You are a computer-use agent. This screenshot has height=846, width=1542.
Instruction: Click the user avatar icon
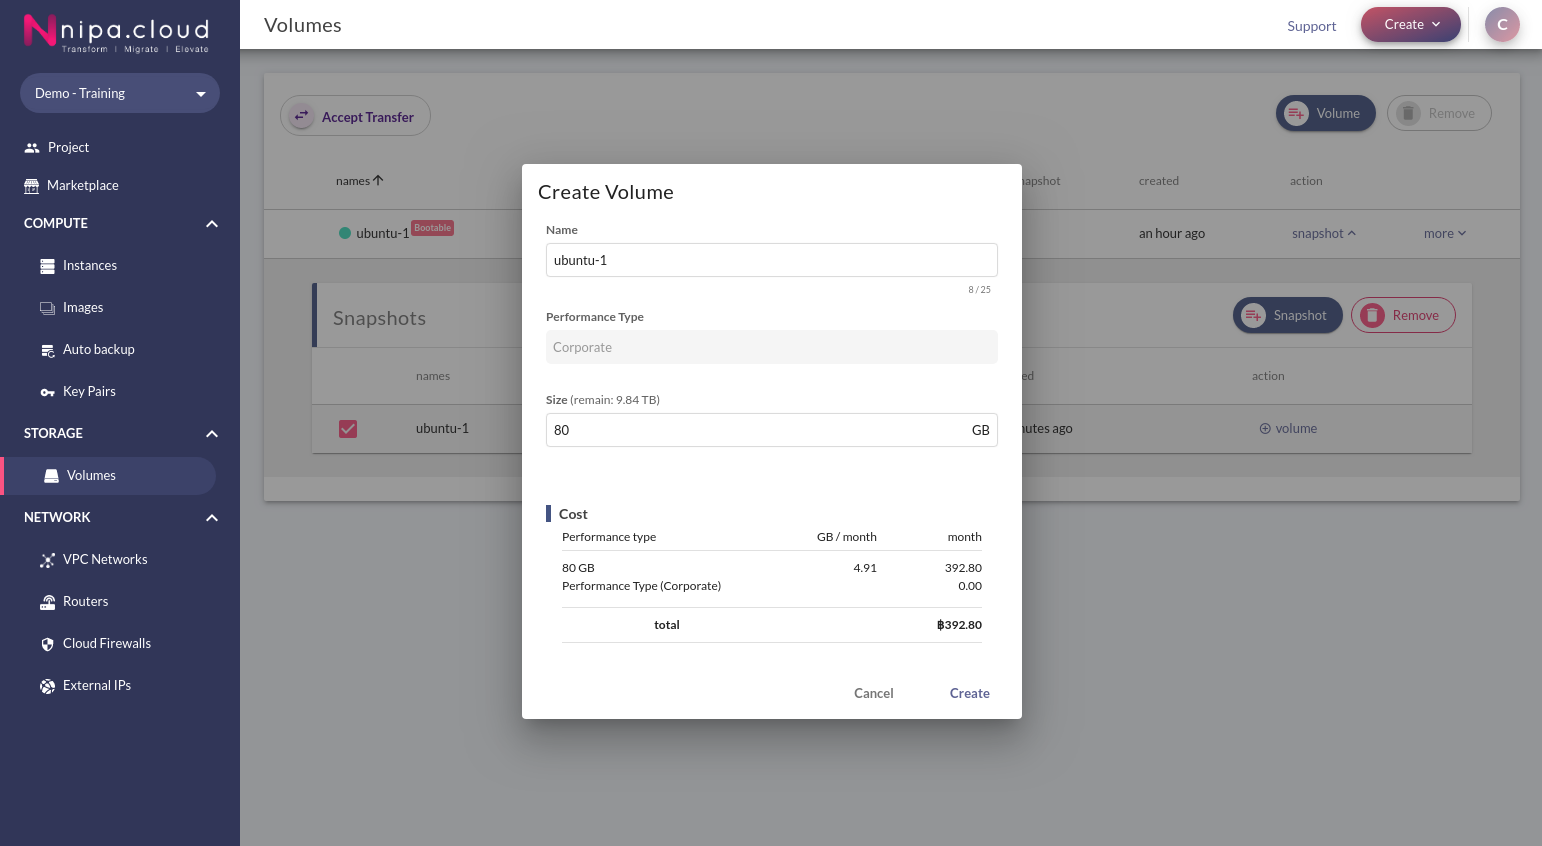pos(1502,25)
